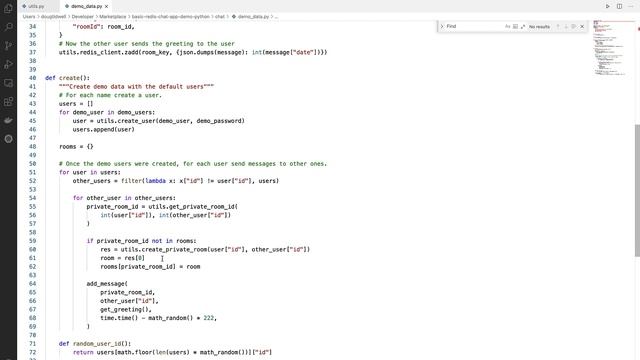The height and width of the screenshot is (360, 640).
Task: Click 'add_message(' call on line 64
Action: pyautogui.click(x=107, y=284)
